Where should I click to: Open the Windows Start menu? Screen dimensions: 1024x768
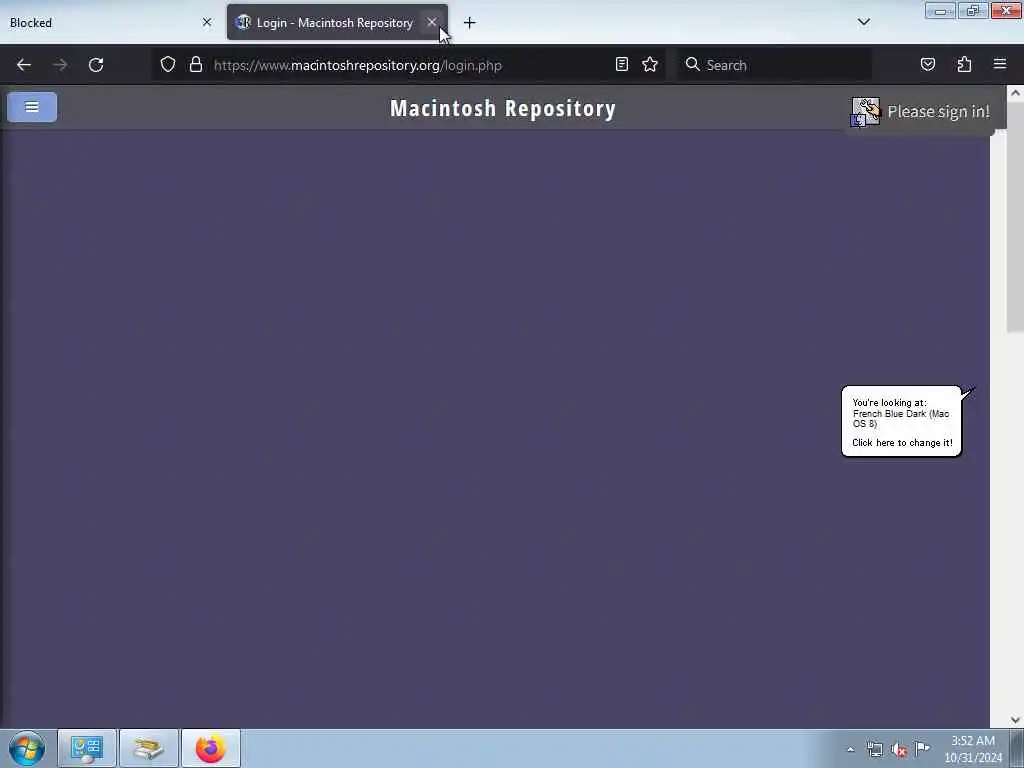[27, 748]
